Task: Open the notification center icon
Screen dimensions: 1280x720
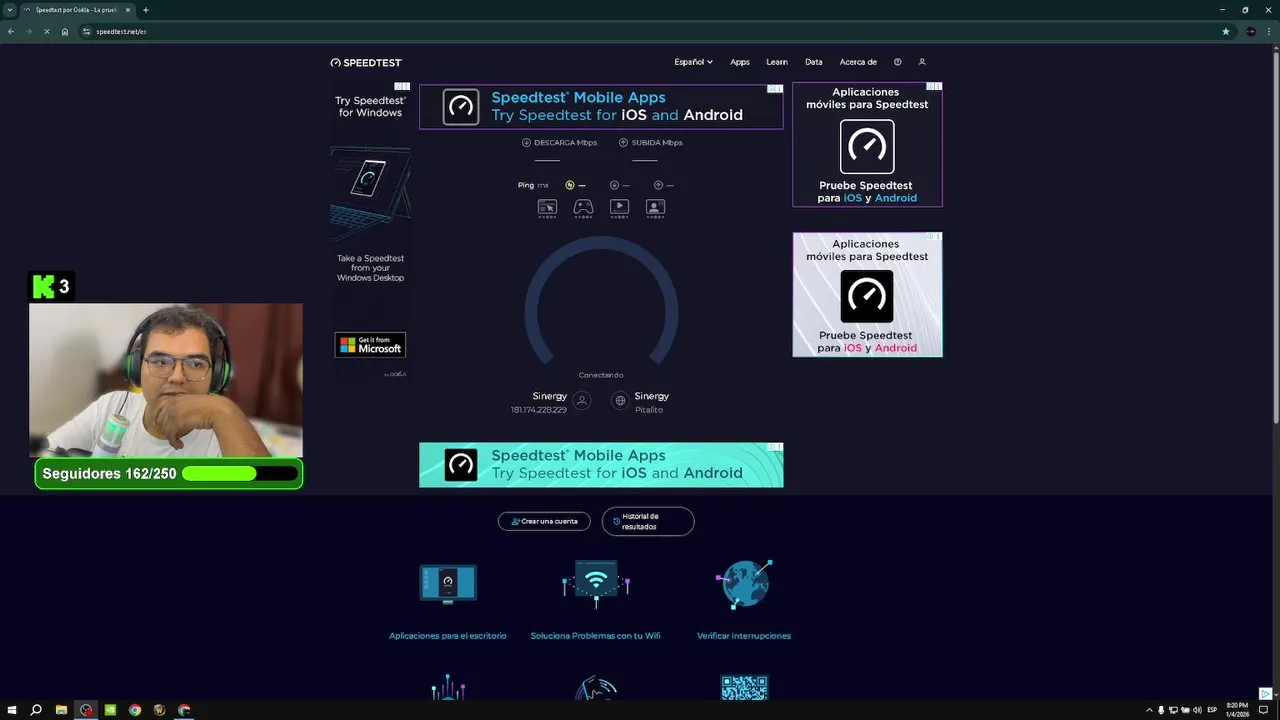Action: pyautogui.click(x=1263, y=710)
